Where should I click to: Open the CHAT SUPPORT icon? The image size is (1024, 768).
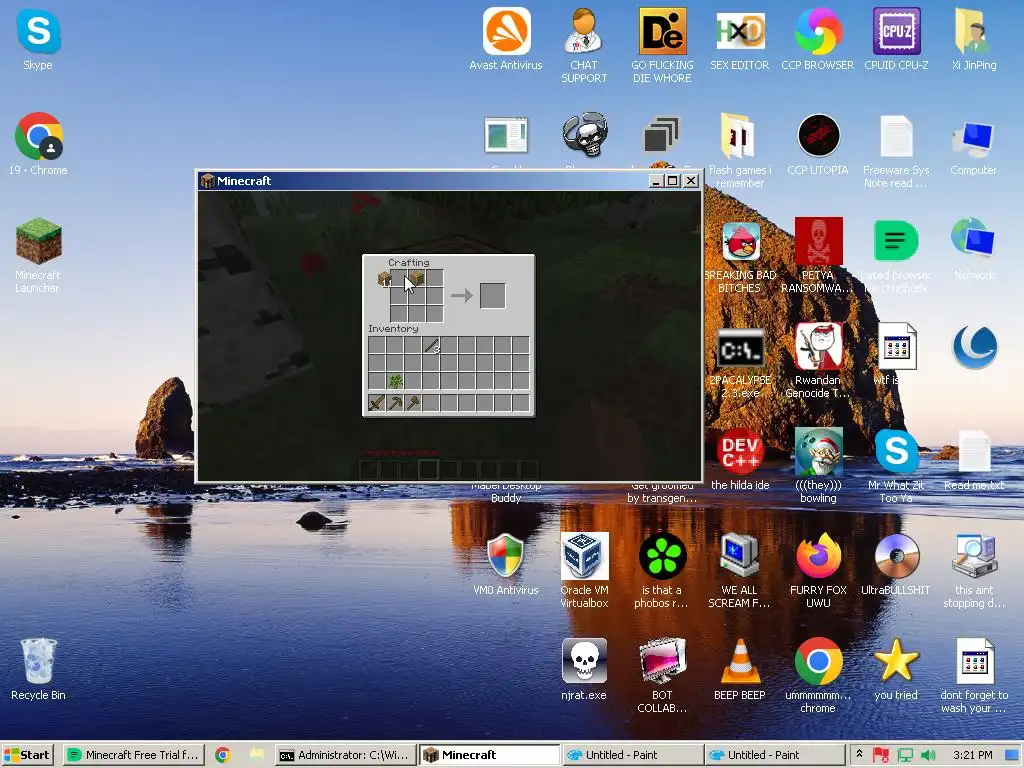pyautogui.click(x=584, y=45)
